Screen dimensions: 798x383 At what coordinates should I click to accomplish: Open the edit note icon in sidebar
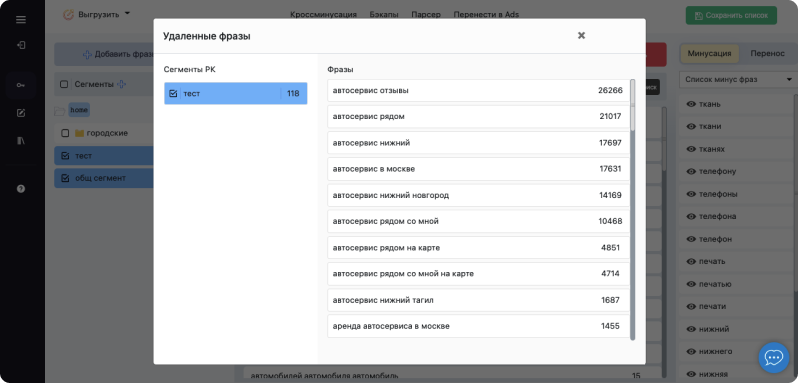click(21, 113)
